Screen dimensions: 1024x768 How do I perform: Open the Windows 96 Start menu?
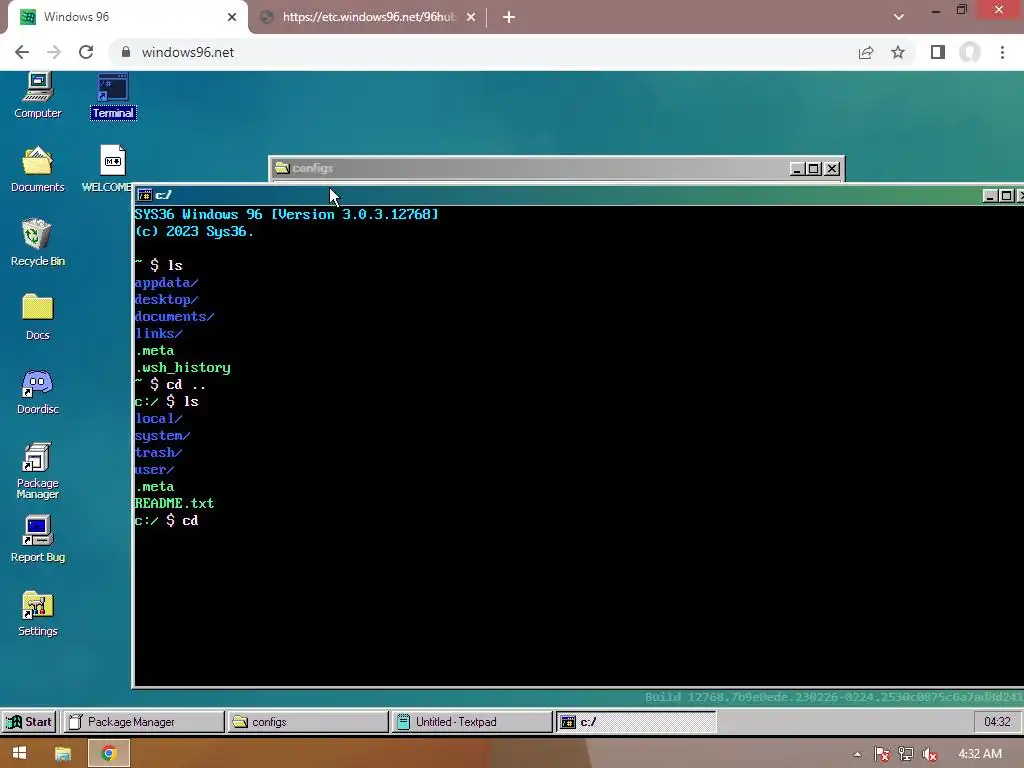coord(29,722)
